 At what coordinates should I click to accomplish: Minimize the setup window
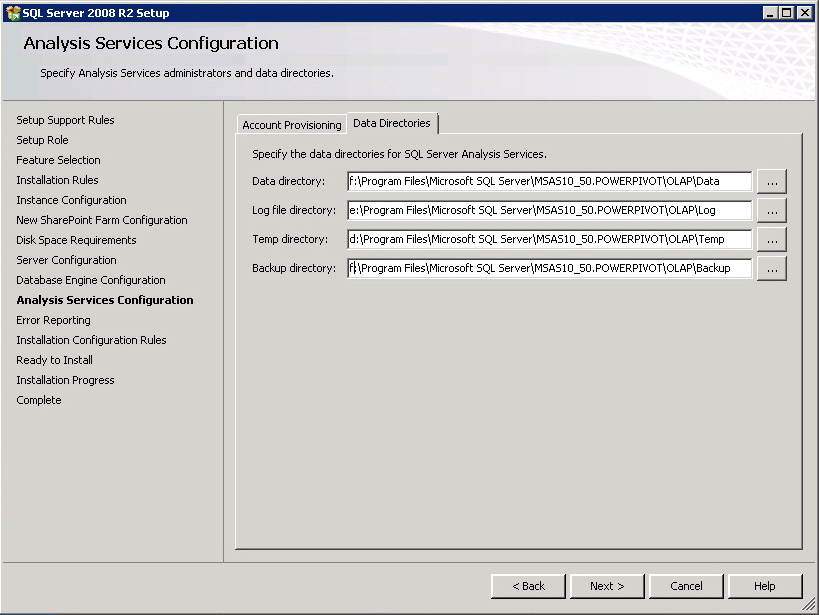769,13
